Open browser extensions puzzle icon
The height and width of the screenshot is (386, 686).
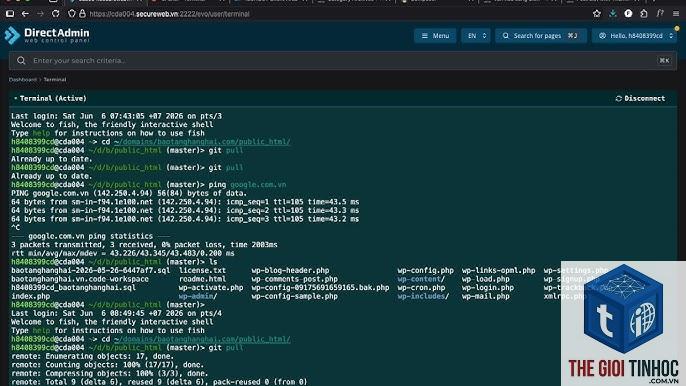644,14
